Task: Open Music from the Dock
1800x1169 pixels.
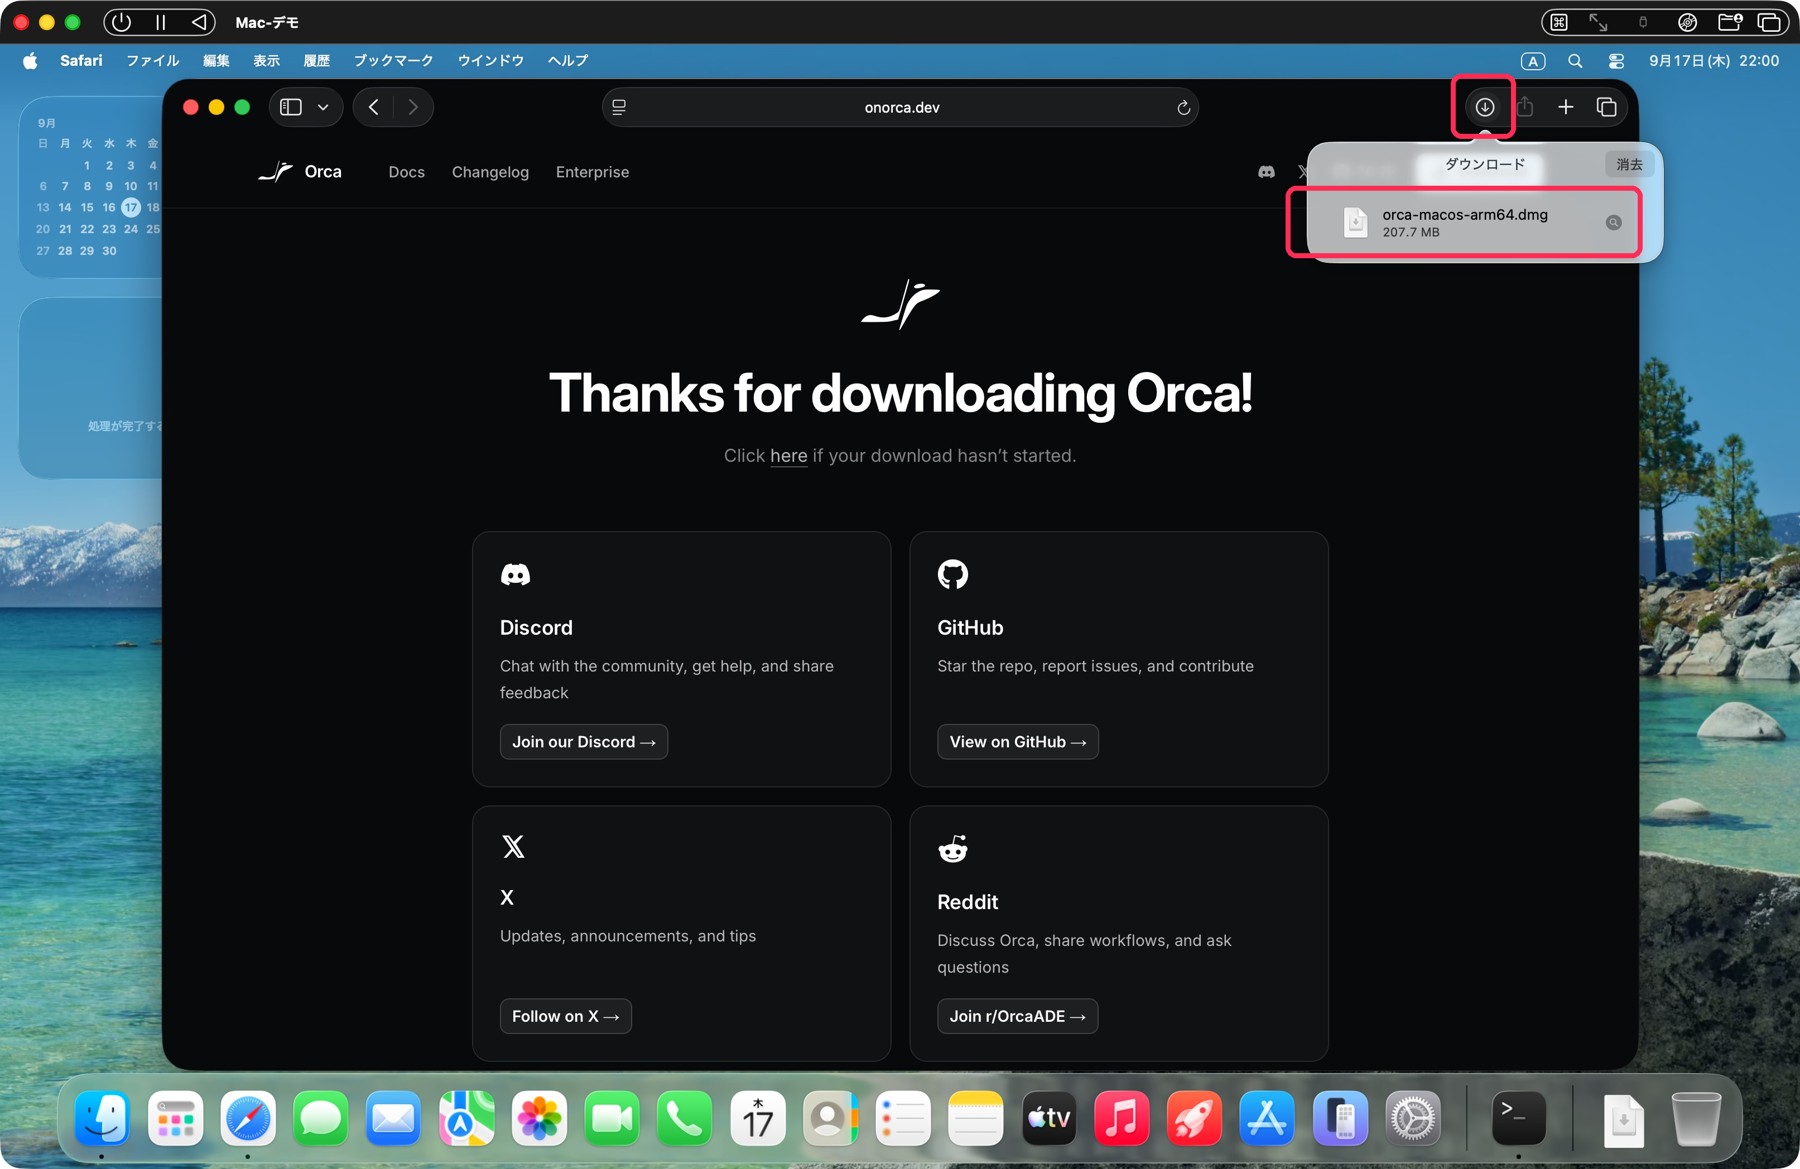Action: pyautogui.click(x=1121, y=1118)
